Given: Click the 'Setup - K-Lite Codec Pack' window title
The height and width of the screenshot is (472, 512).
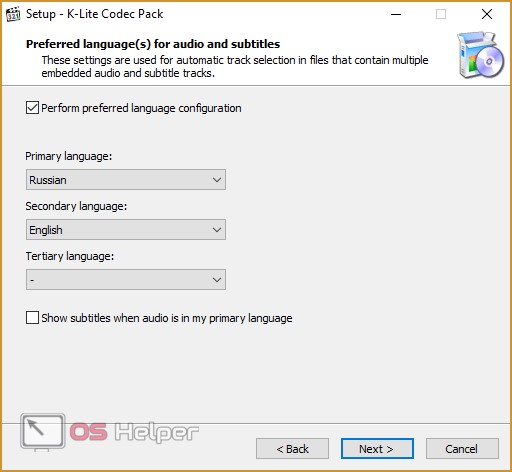Looking at the screenshot, I should point(95,14).
